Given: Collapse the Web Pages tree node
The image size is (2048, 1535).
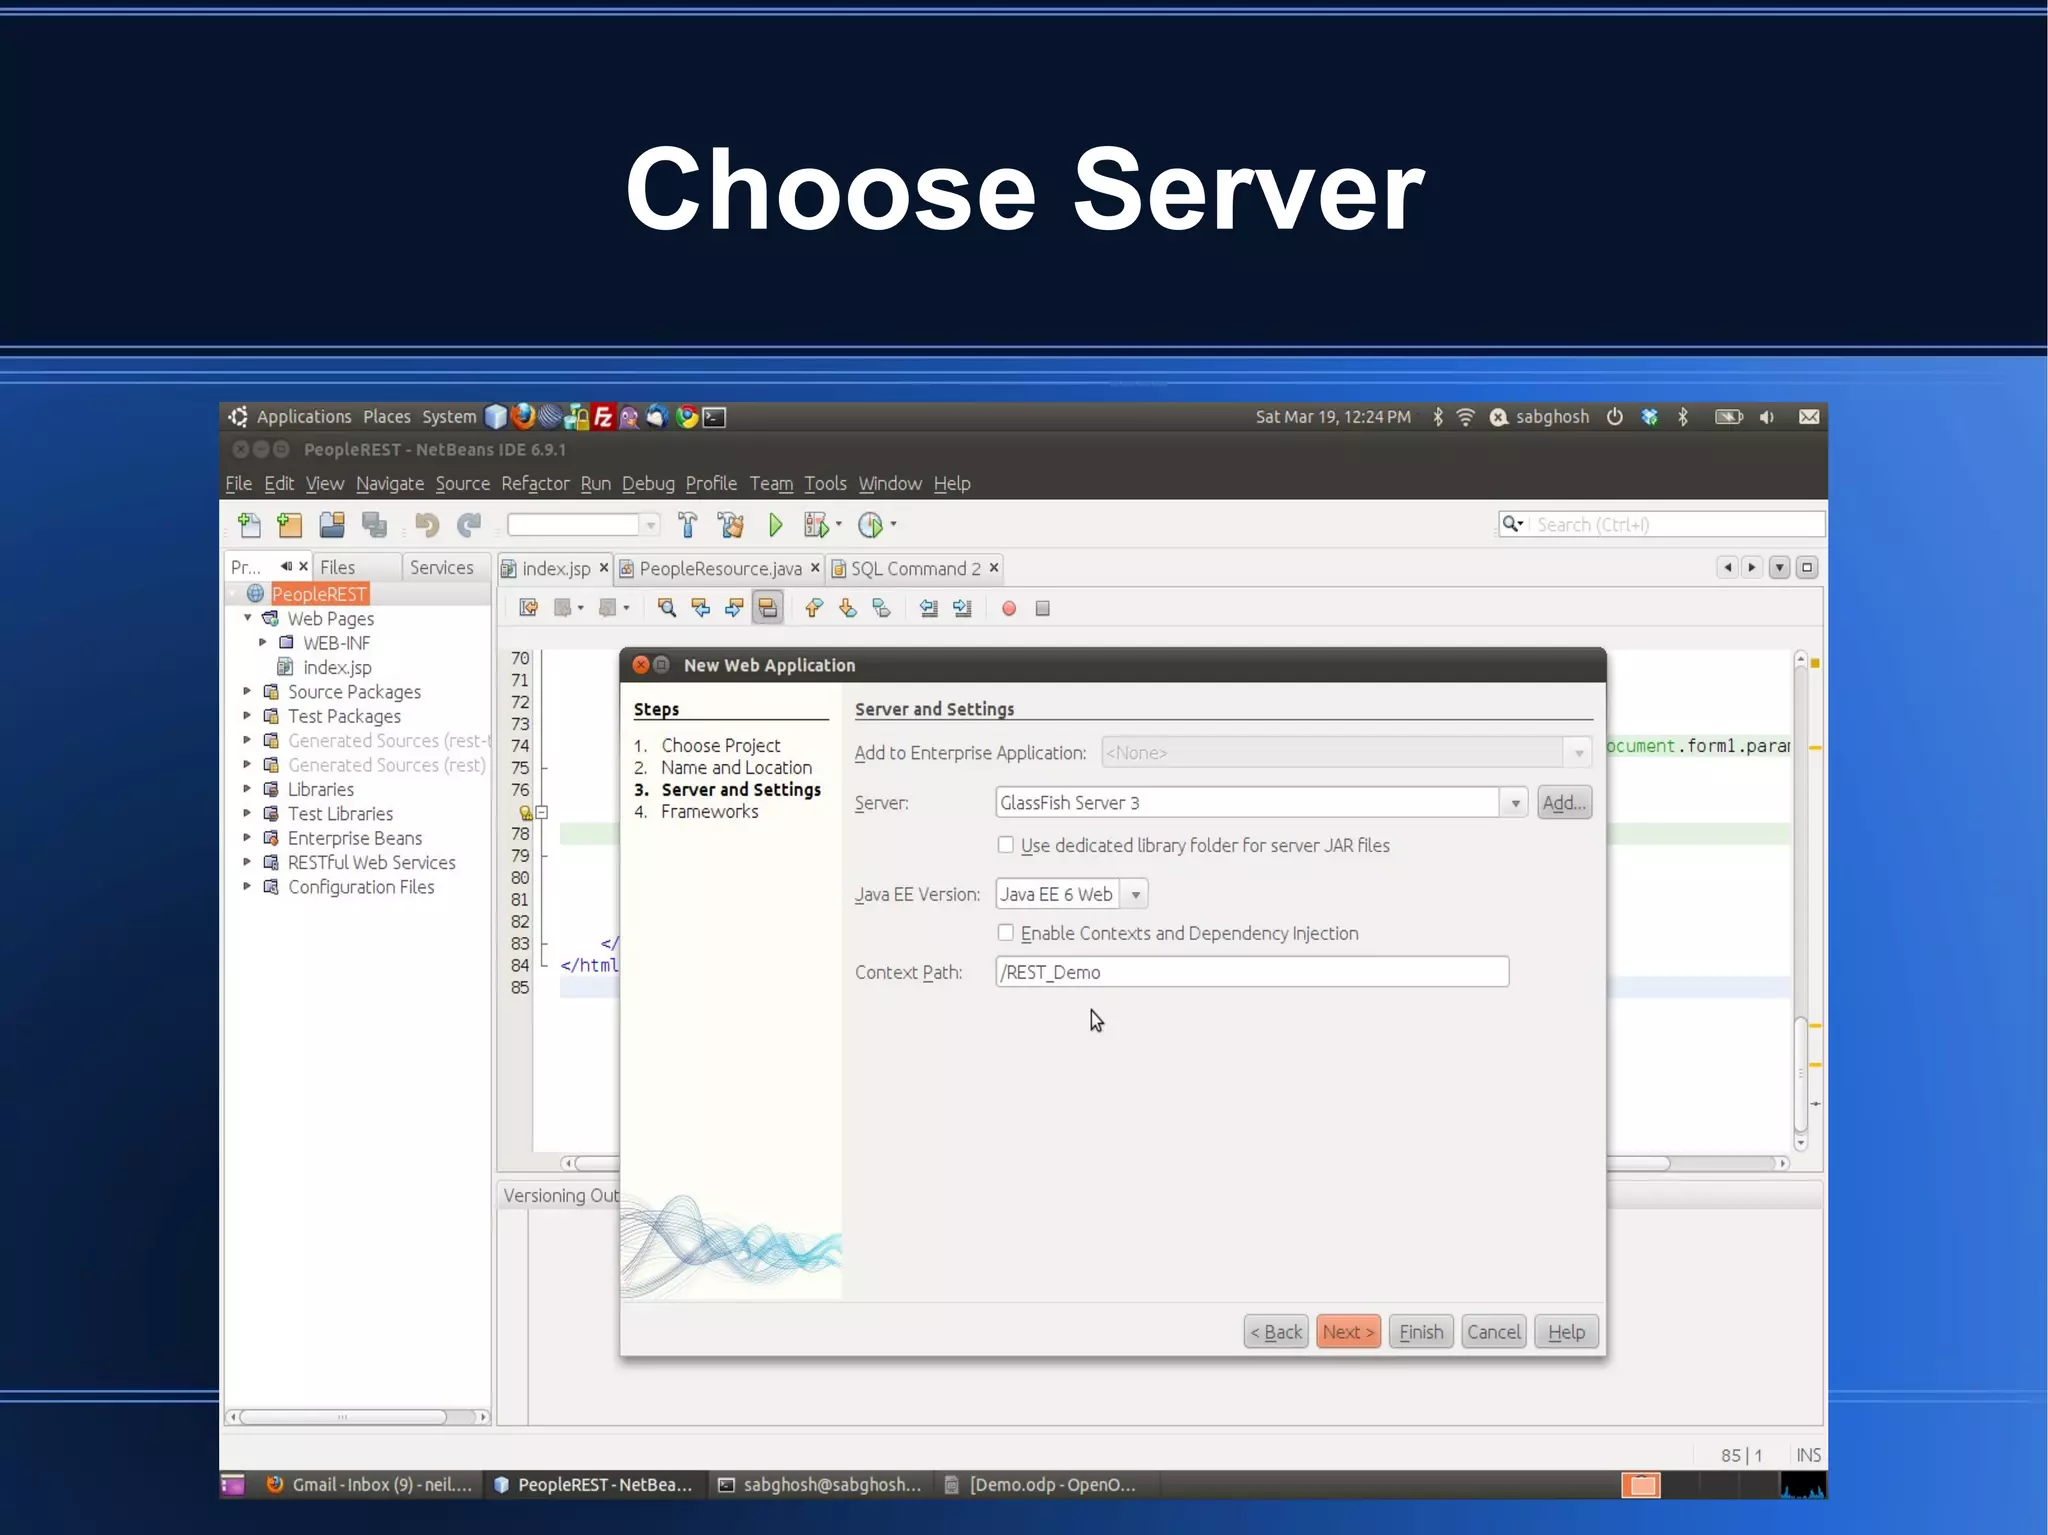Looking at the screenshot, I should (247, 618).
